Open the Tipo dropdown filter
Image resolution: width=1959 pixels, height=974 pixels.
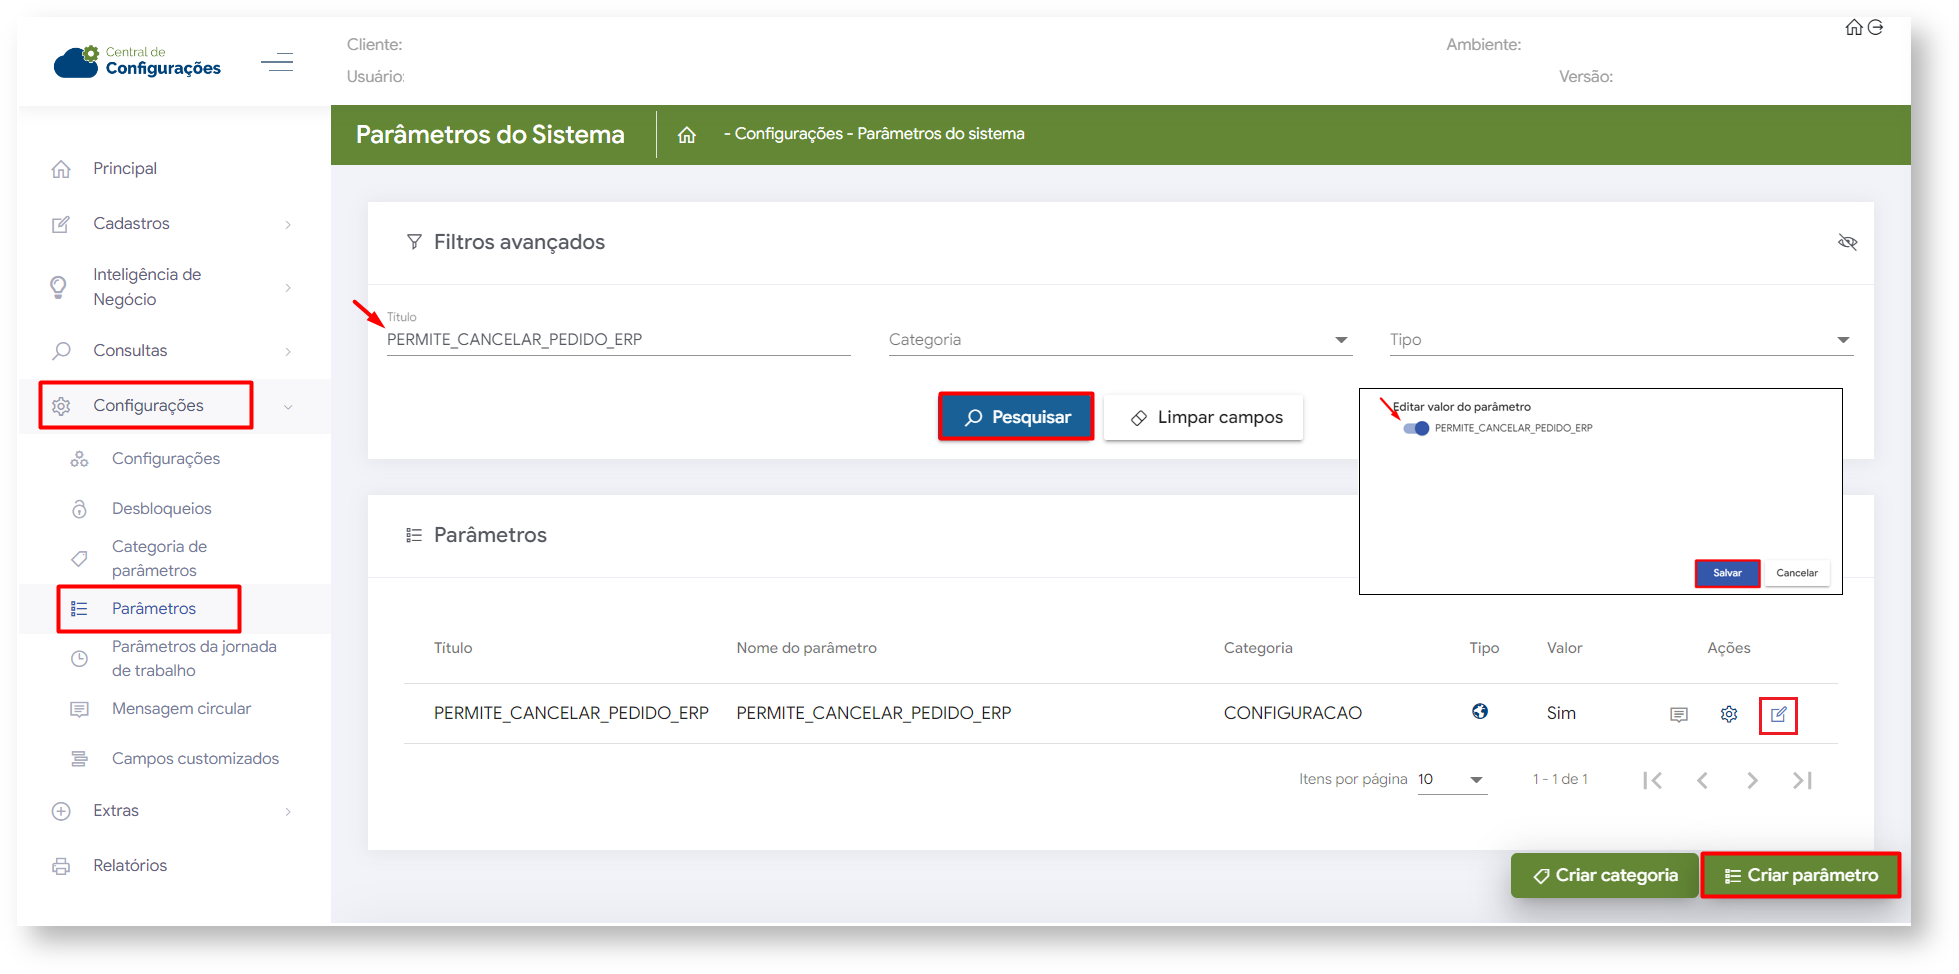pyautogui.click(x=1620, y=340)
